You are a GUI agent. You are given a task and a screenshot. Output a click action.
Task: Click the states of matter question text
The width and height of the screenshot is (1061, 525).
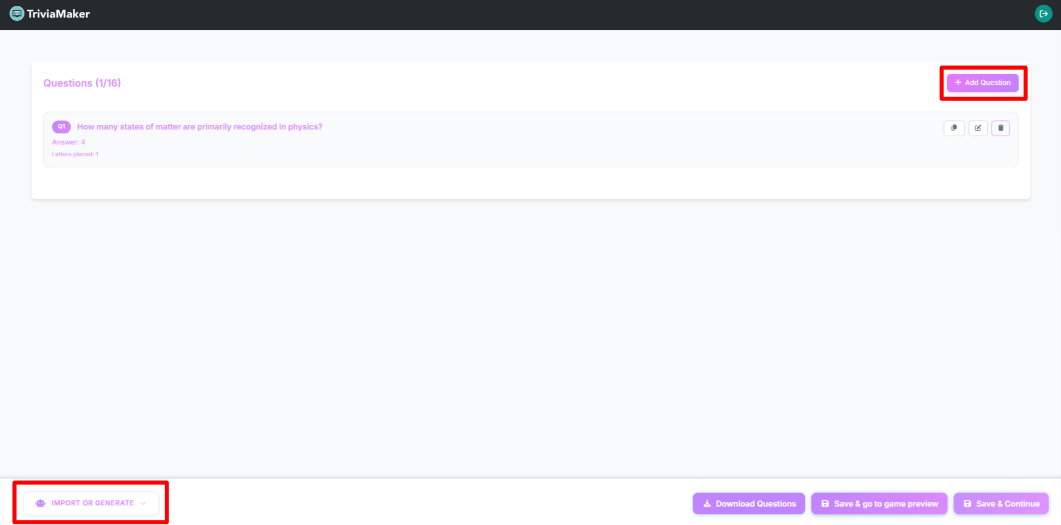[200, 127]
